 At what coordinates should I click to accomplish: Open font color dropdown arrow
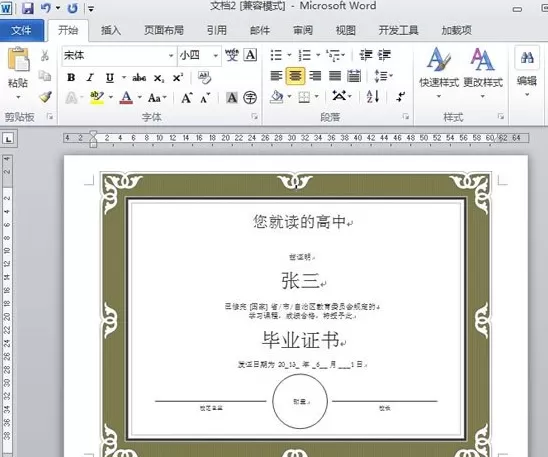(139, 97)
